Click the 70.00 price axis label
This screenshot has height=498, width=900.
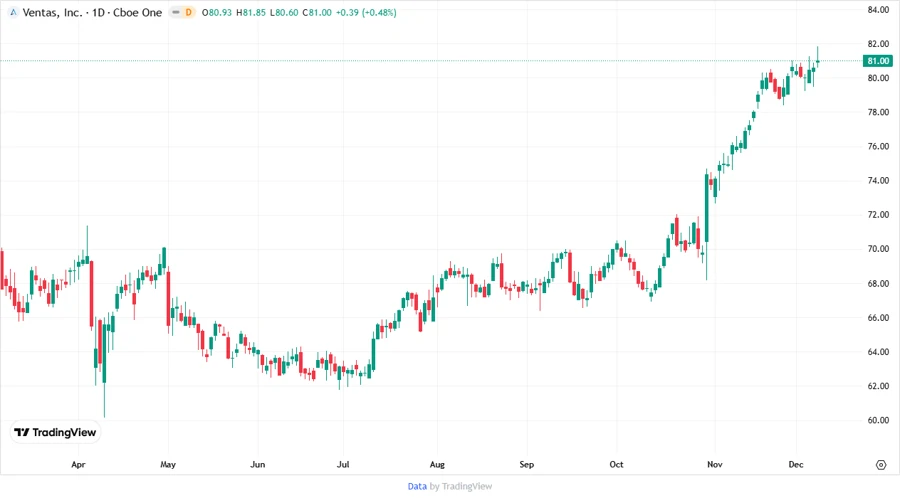878,249
